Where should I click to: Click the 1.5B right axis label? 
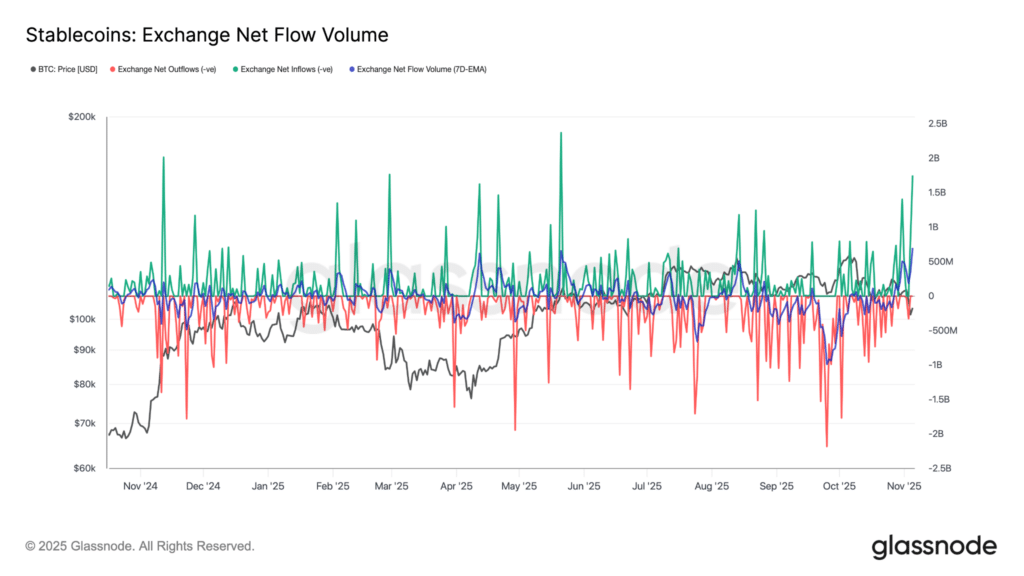(937, 193)
